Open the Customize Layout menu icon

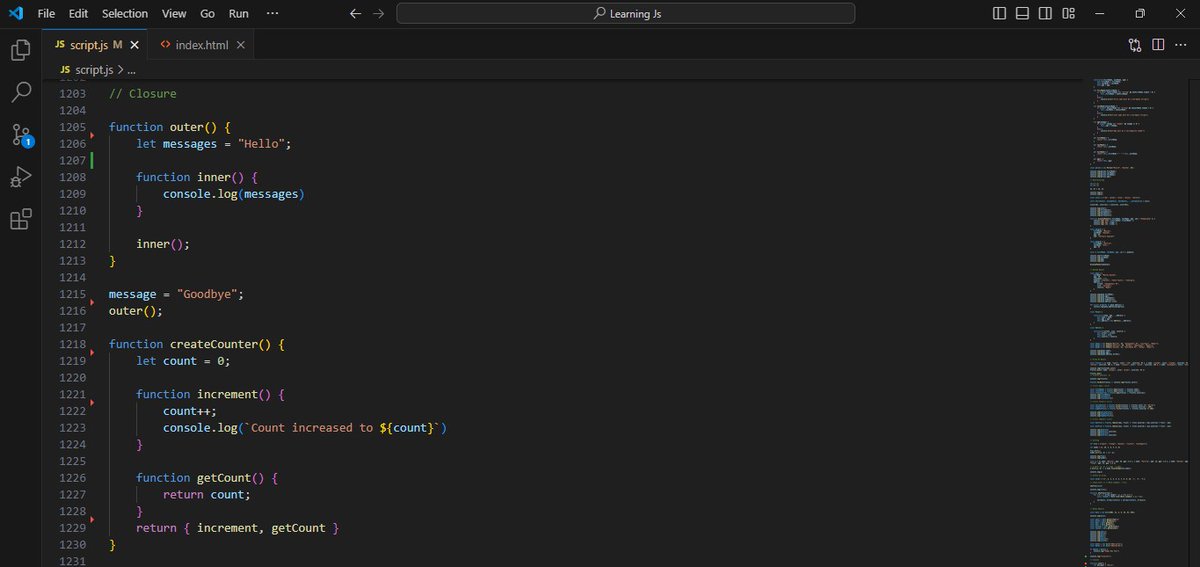tap(1069, 14)
